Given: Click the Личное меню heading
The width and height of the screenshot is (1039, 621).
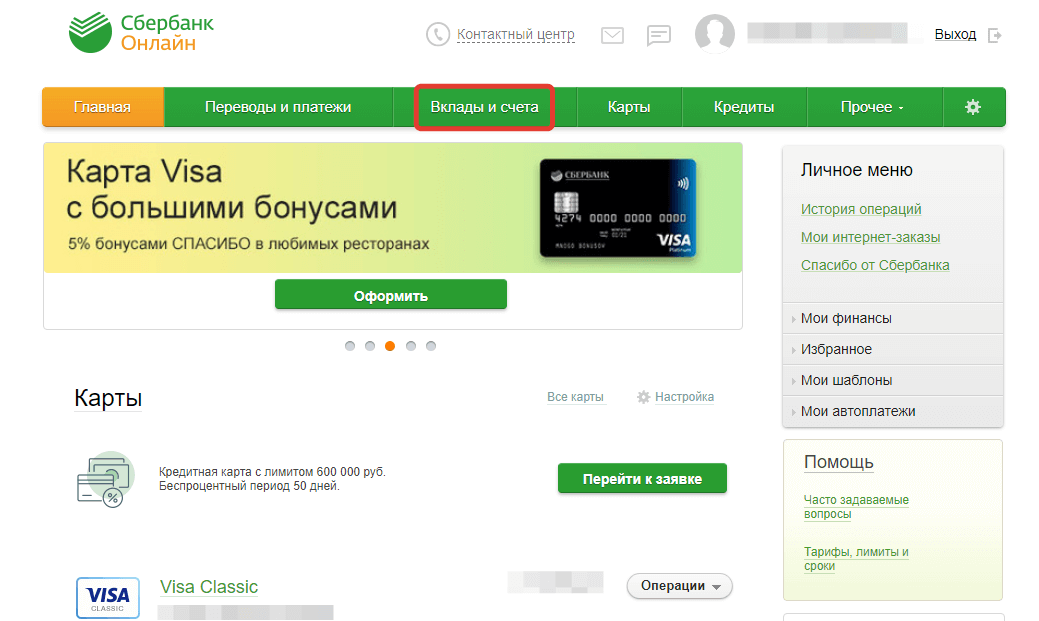Looking at the screenshot, I should 856,170.
